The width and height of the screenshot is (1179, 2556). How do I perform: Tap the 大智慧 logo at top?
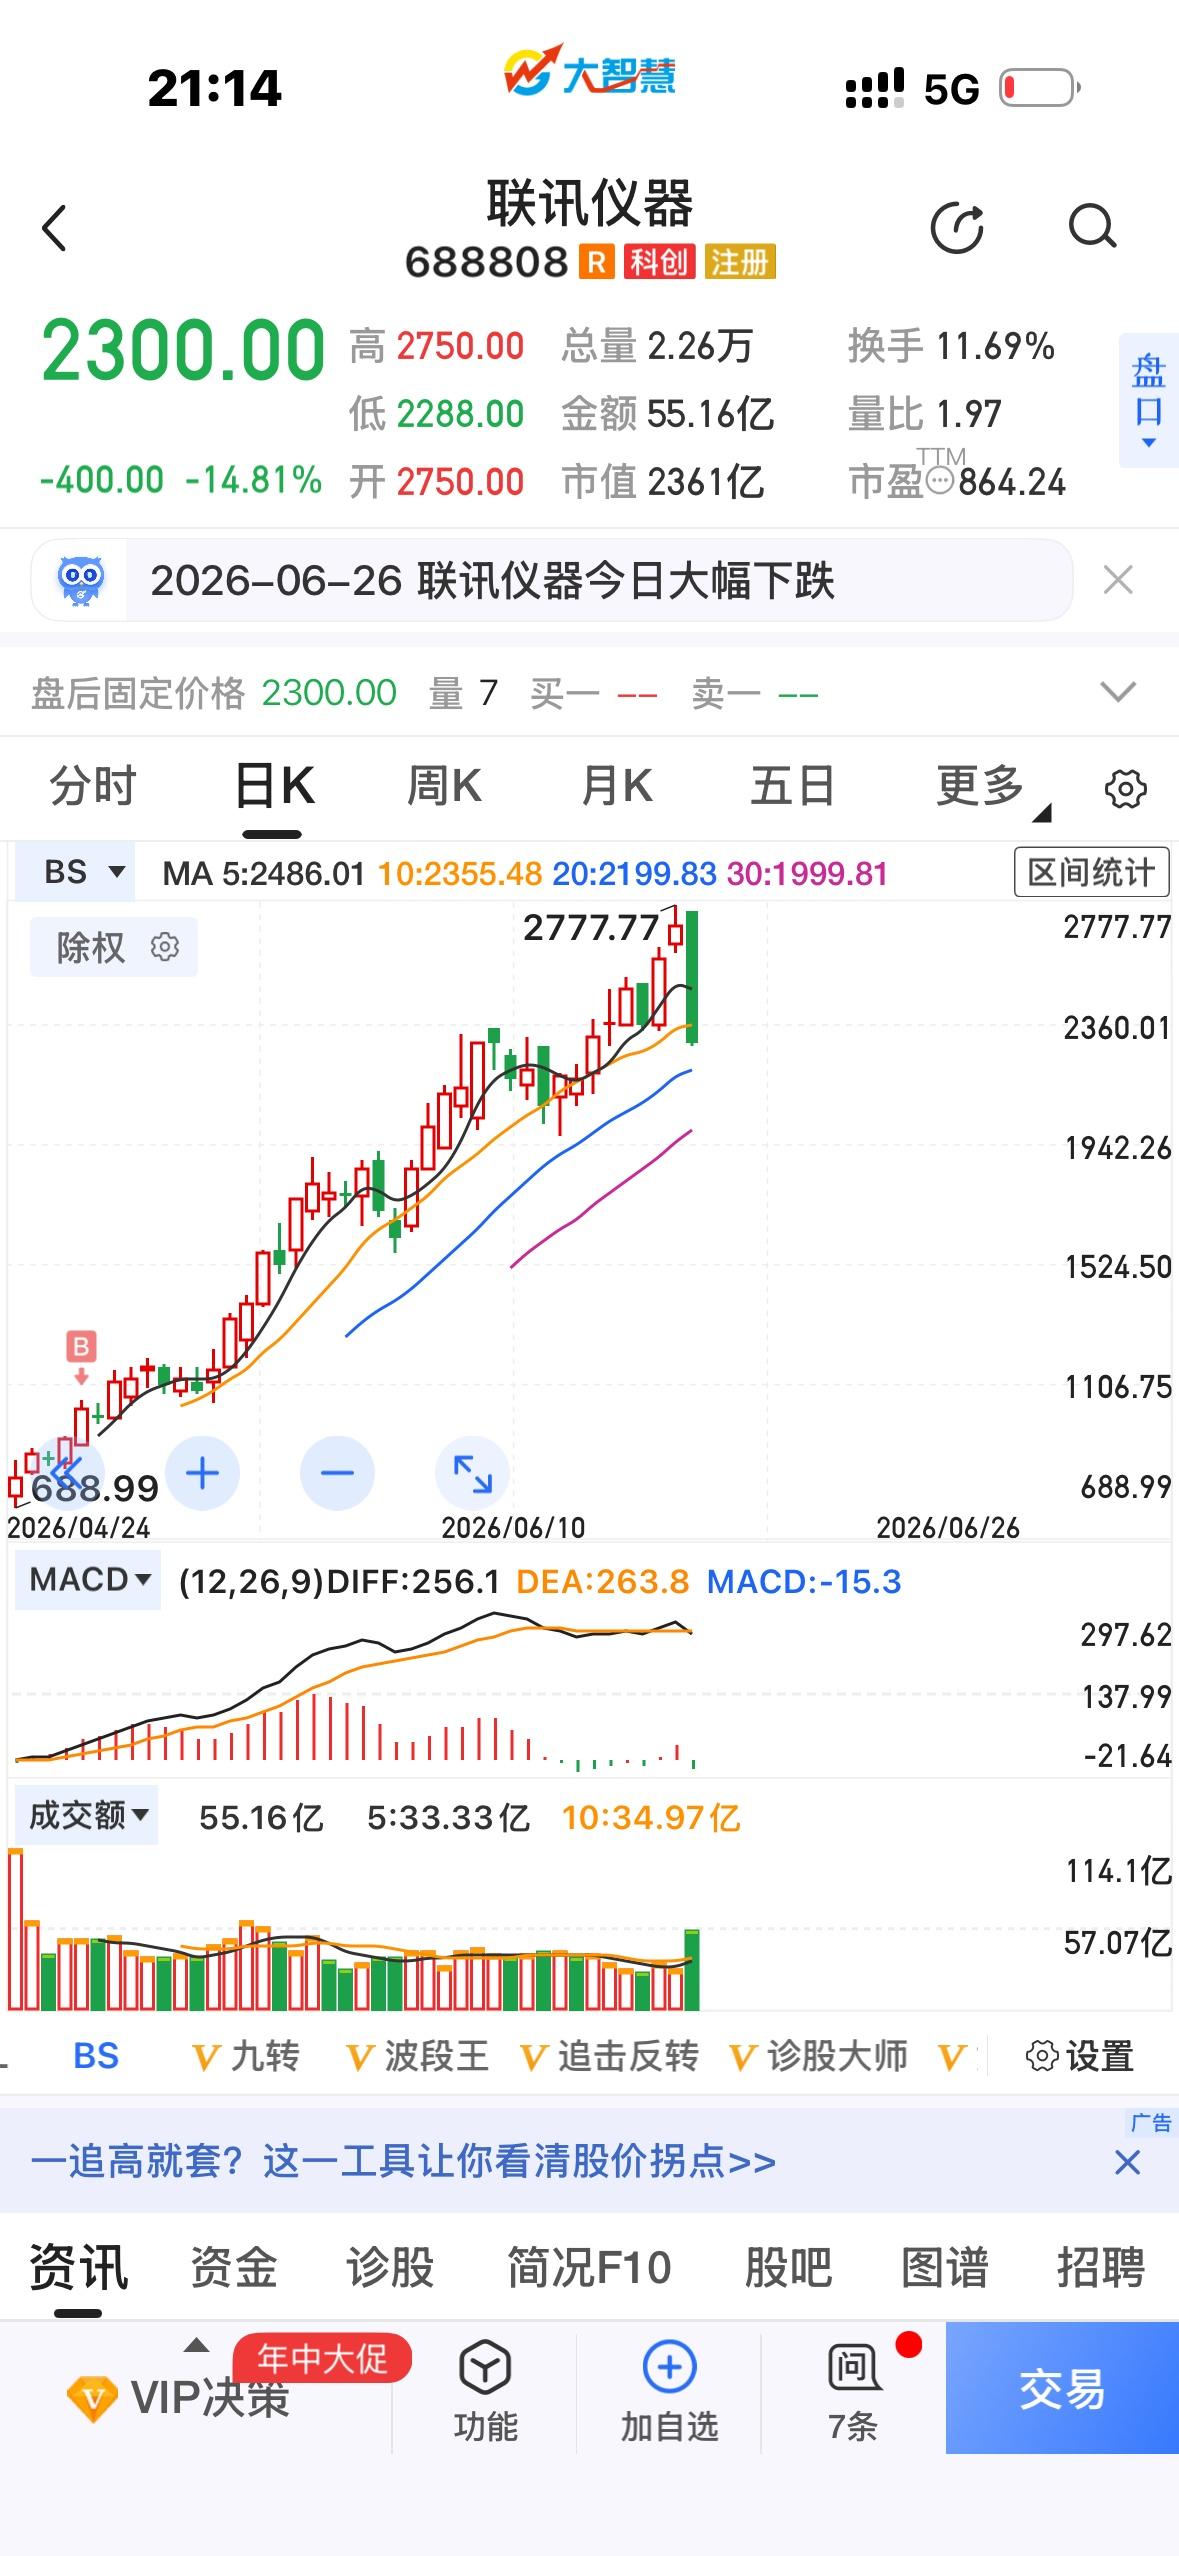point(590,72)
